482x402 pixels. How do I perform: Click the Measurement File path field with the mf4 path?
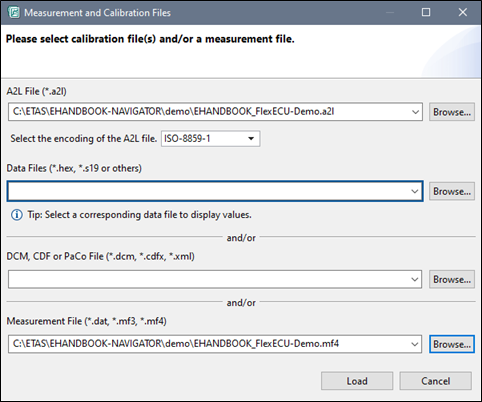pyautogui.click(x=208, y=344)
